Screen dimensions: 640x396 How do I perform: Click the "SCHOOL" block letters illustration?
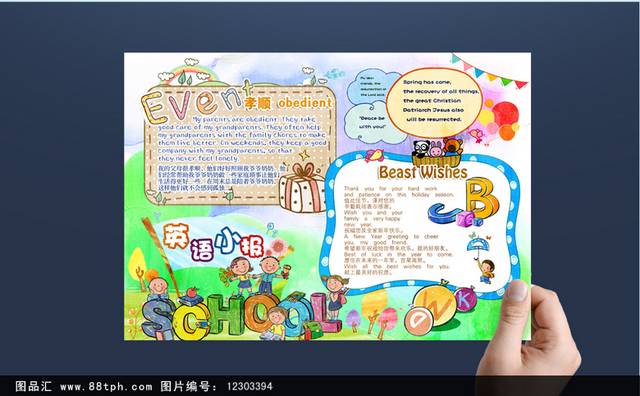pyautogui.click(x=241, y=318)
